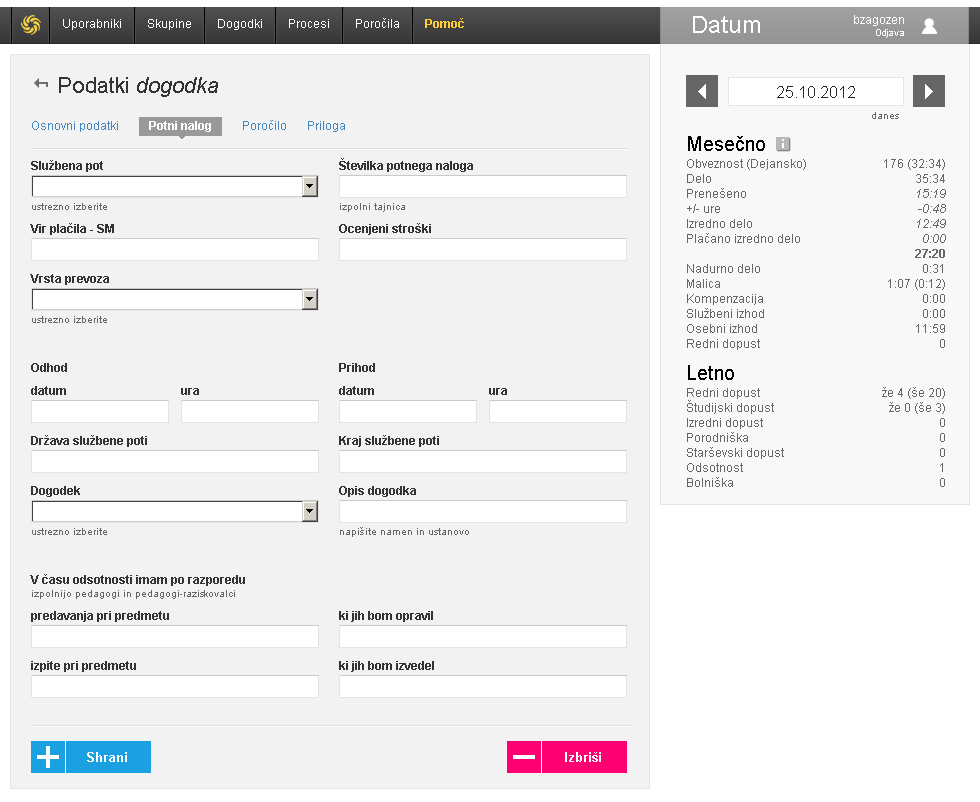Go to previous date with left arrow
This screenshot has height=802, width=980.
point(701,92)
